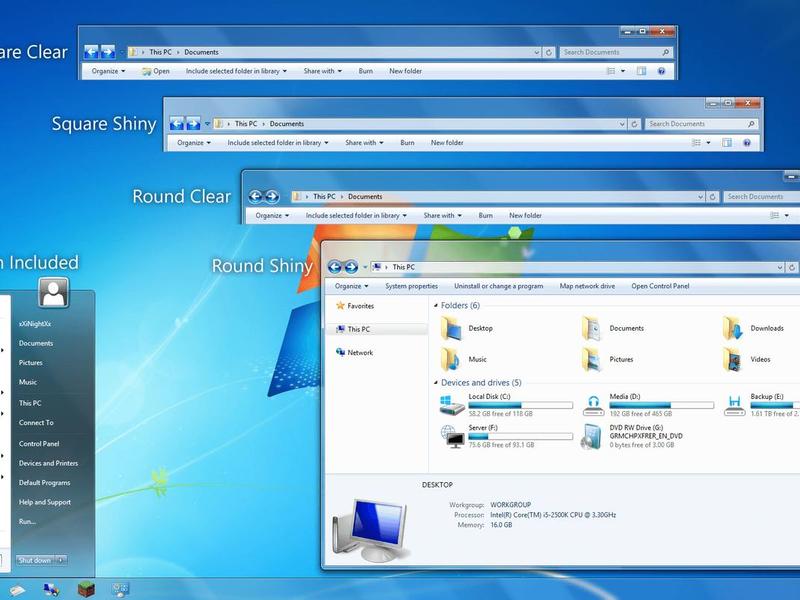Click Run... in Start menu
The width and height of the screenshot is (800, 600).
27,521
